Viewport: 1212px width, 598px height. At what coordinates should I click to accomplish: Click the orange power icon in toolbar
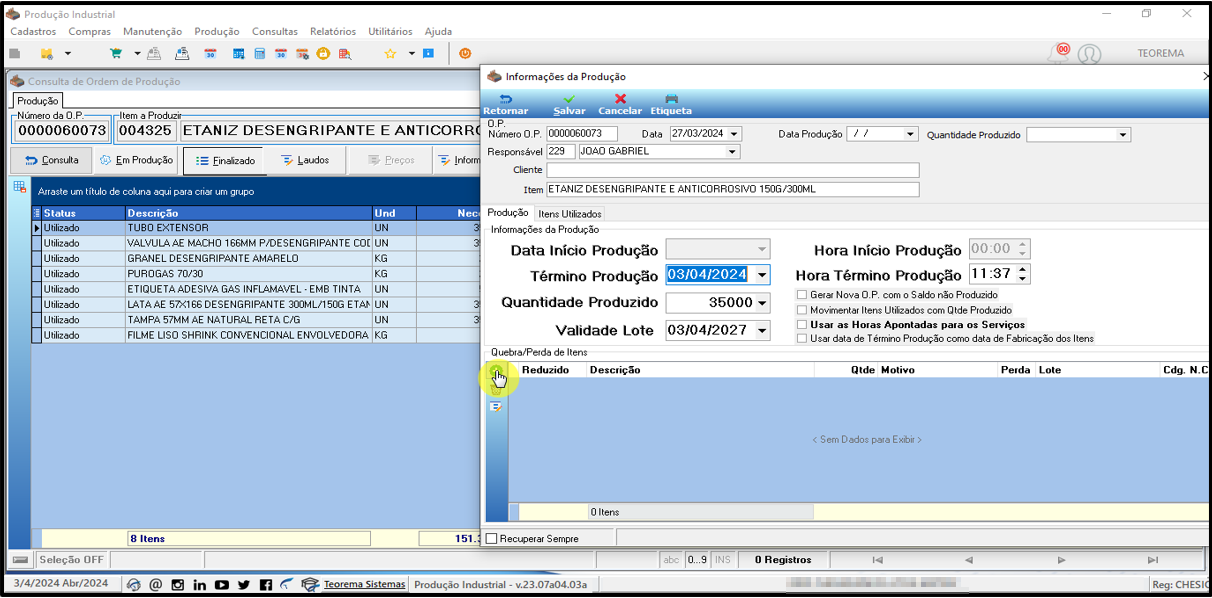pyautogui.click(x=466, y=53)
